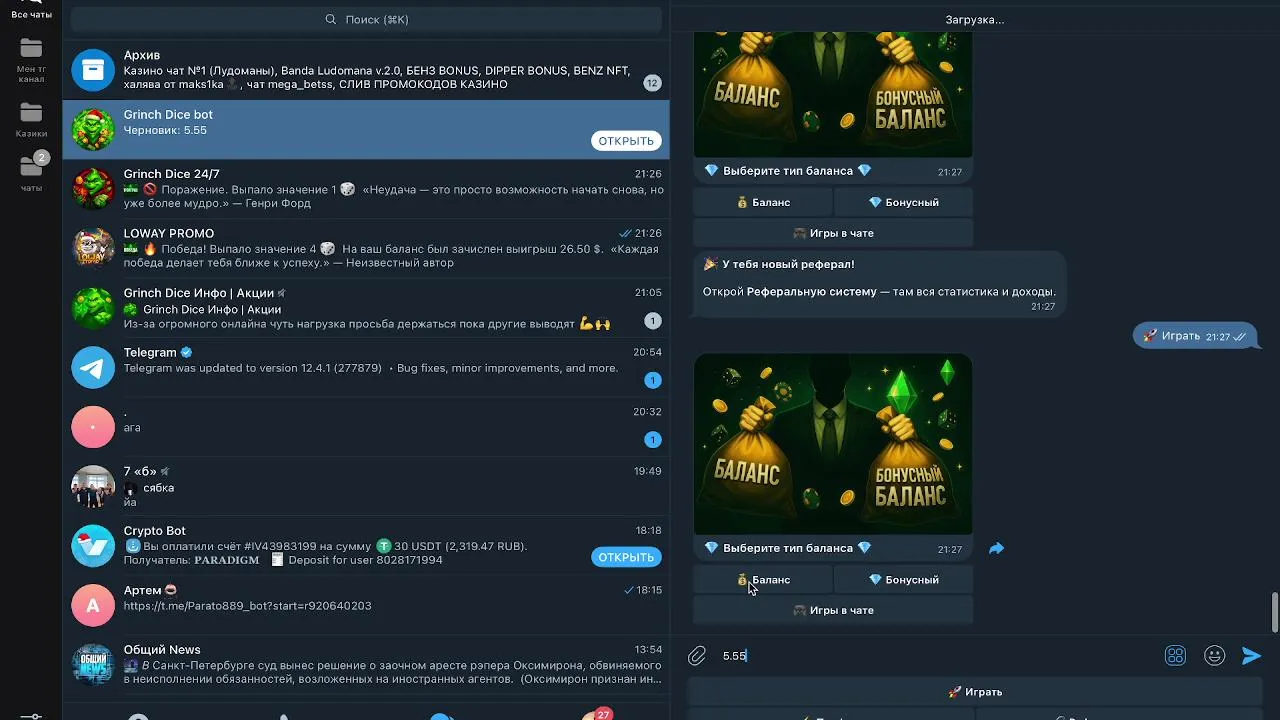This screenshot has height=720, width=1280.
Task: Click the t.me/Parato889_bot link text
Action: pyautogui.click(x=247, y=606)
